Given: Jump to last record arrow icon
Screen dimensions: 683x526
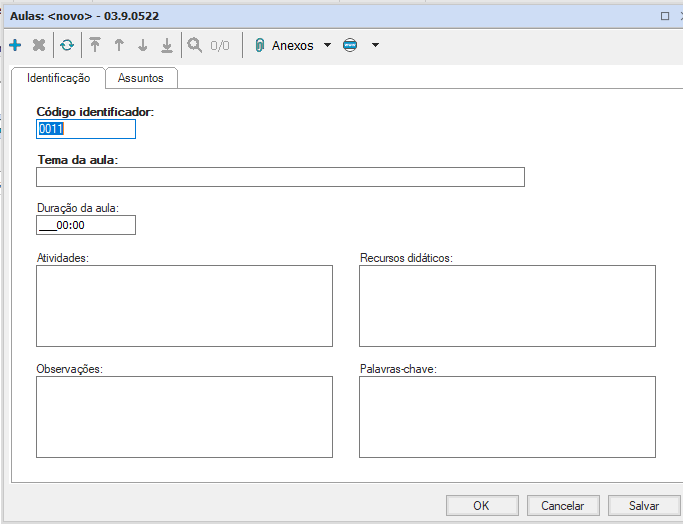Looking at the screenshot, I should point(167,45).
